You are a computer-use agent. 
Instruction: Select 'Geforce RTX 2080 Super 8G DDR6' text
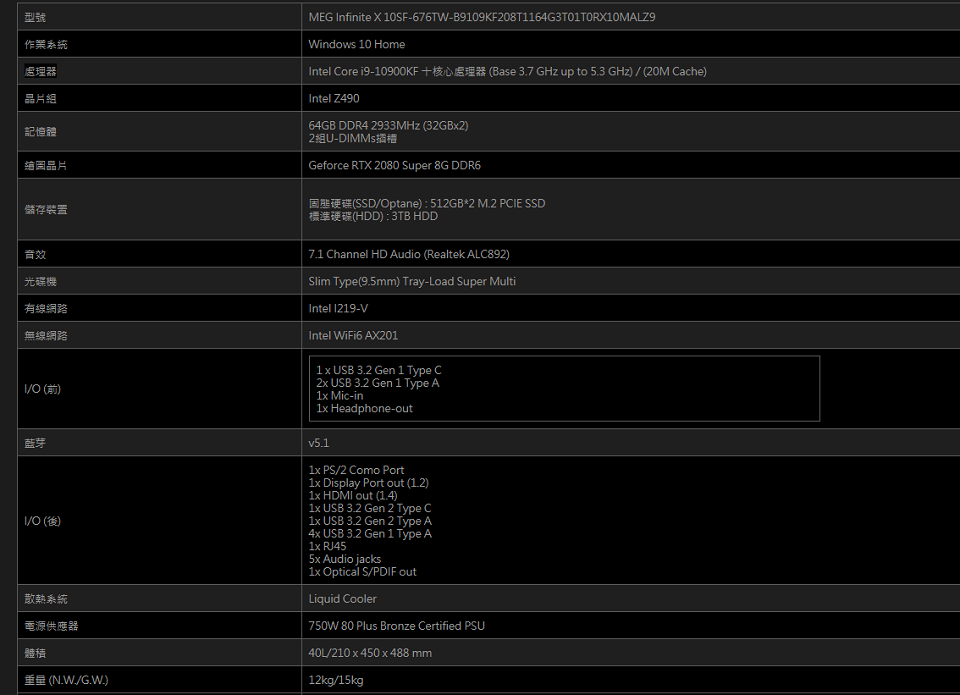[394, 165]
